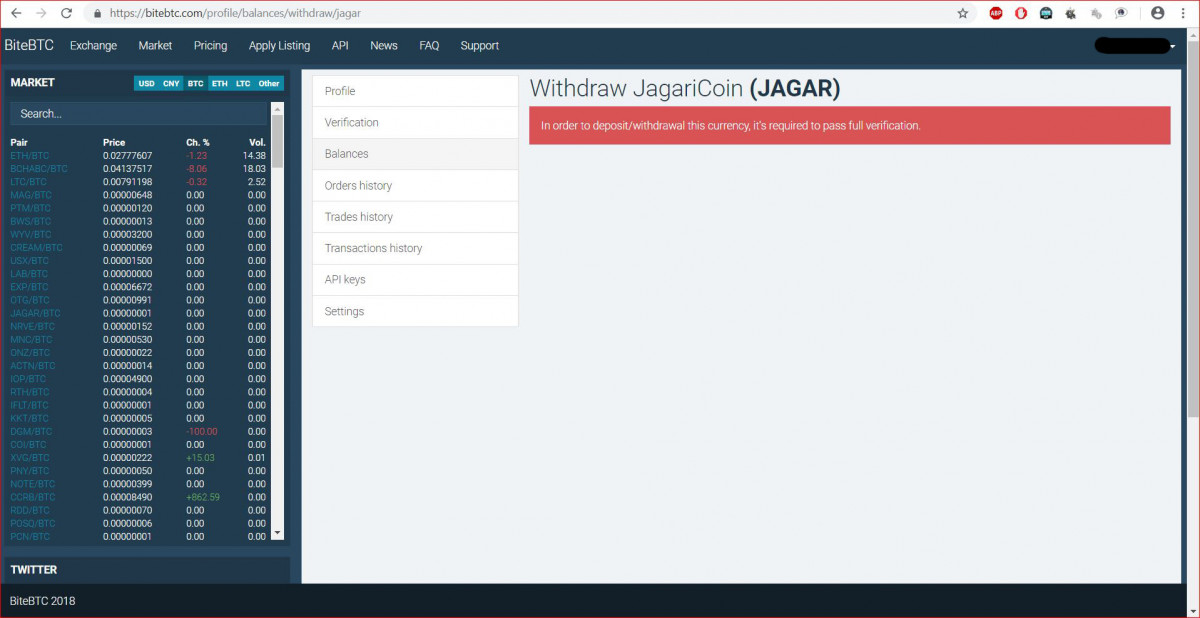Open the gear-shaped extension icon
Image resolution: width=1200 pixels, height=618 pixels.
[1071, 14]
